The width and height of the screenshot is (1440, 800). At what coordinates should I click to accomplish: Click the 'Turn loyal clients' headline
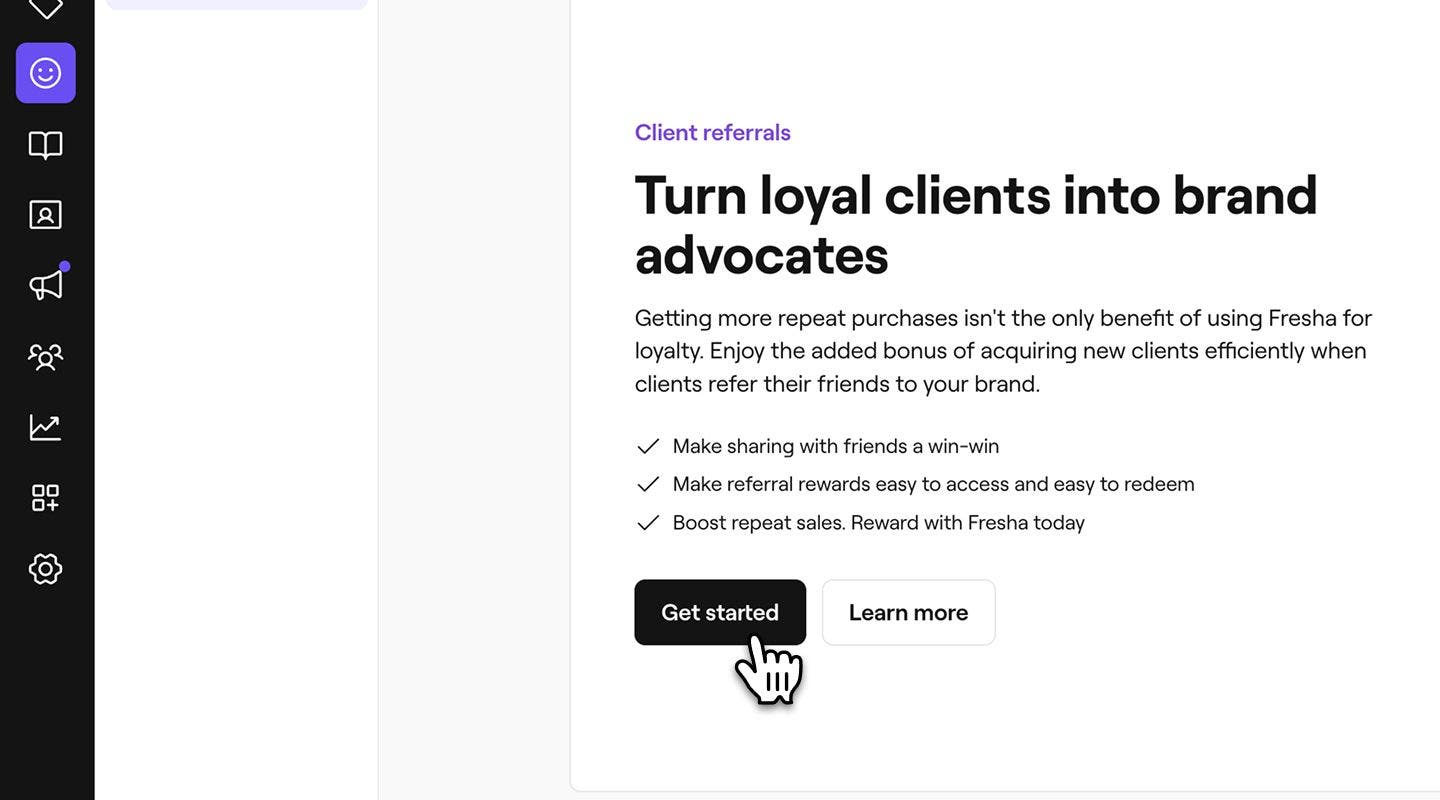click(977, 220)
